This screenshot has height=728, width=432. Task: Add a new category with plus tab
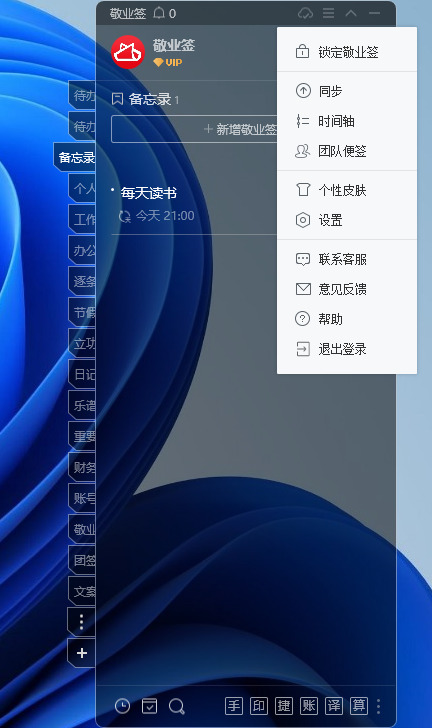82,653
